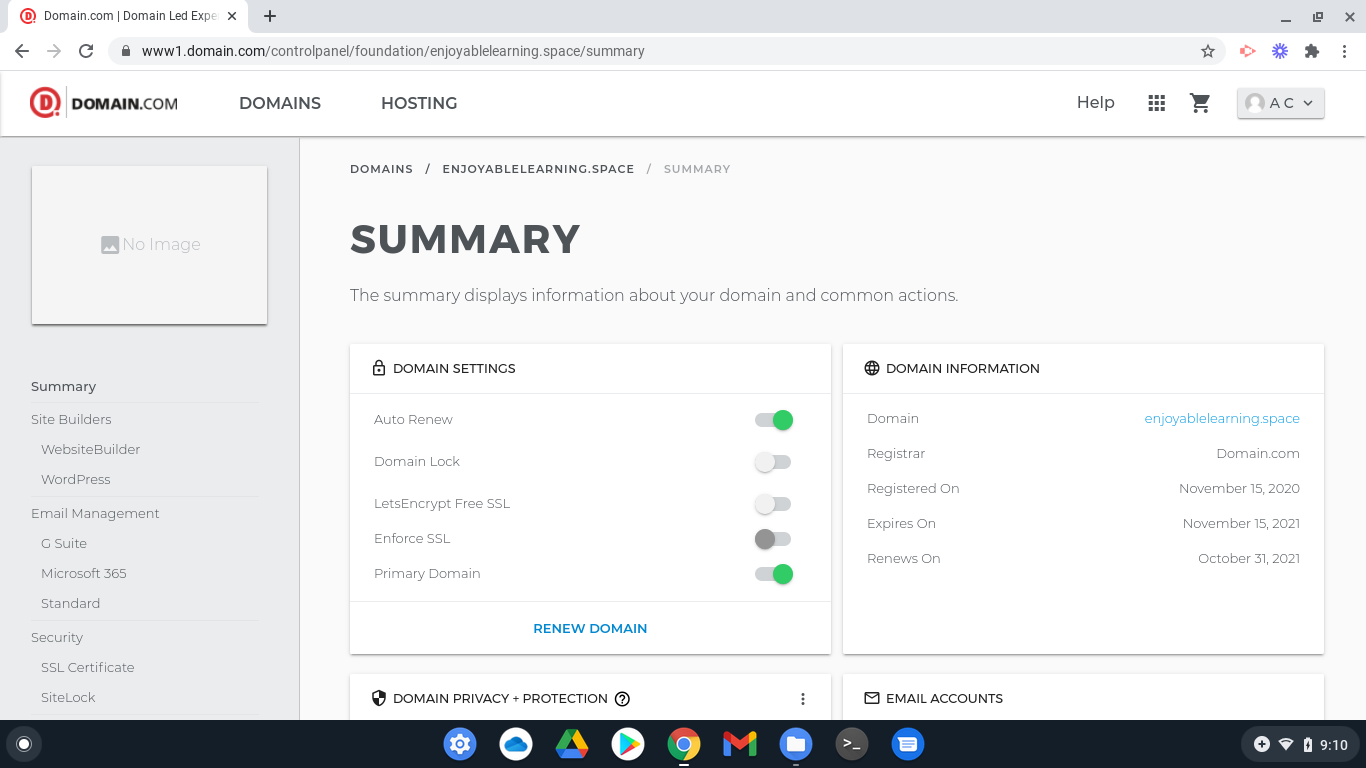Click Site Builders sidebar heading
Image resolution: width=1366 pixels, height=768 pixels.
pyautogui.click(x=71, y=419)
